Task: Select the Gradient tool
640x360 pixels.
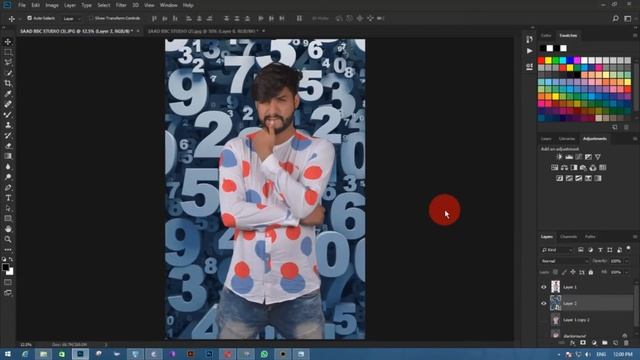Action: pyautogui.click(x=8, y=156)
